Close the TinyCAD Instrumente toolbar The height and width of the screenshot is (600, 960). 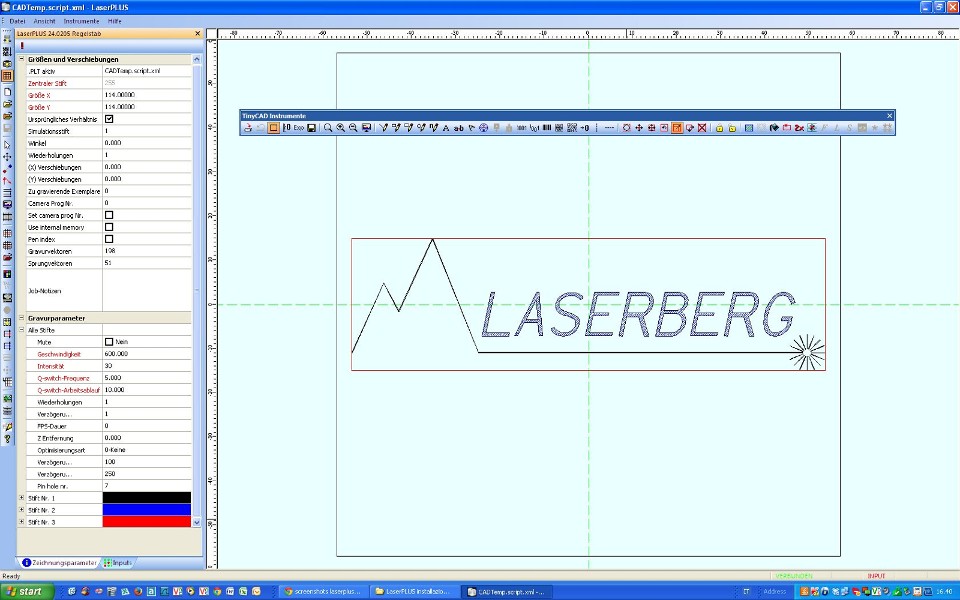890,116
